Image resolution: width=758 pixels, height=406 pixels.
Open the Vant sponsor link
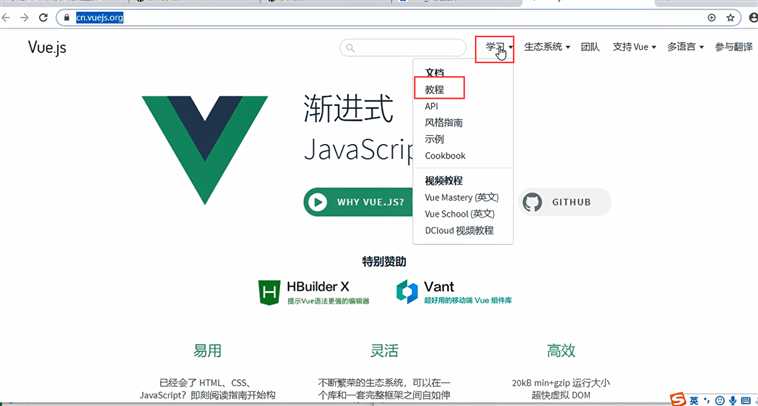[x=454, y=292]
